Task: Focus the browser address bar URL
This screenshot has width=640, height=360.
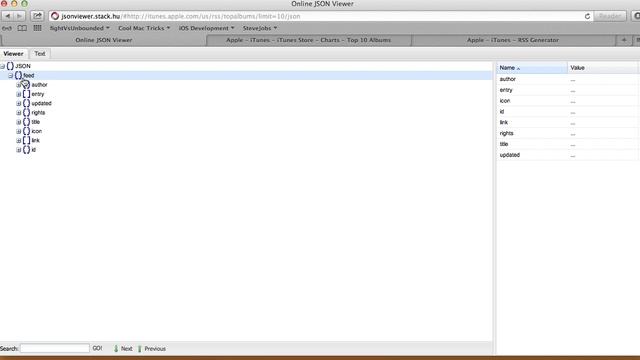Action: [x=320, y=16]
